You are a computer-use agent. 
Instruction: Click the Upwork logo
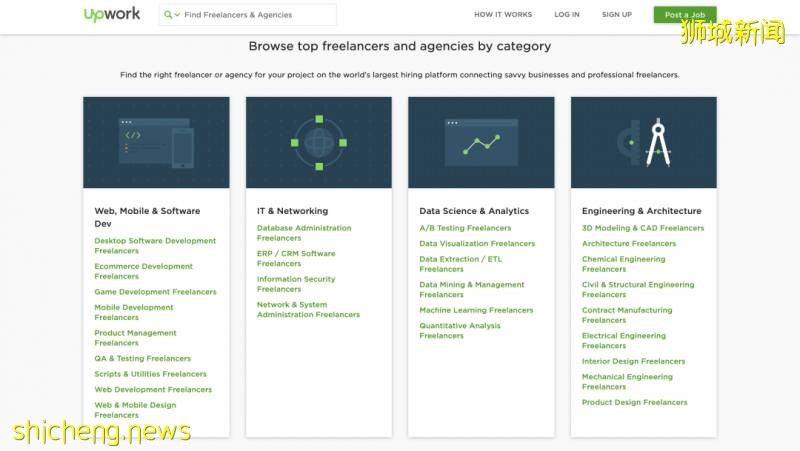(x=111, y=15)
